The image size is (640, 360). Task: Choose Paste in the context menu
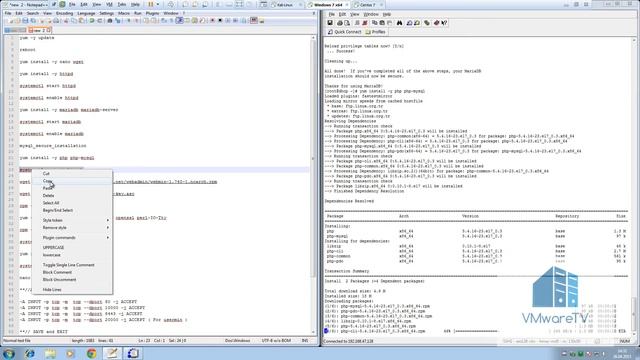pos(47,188)
